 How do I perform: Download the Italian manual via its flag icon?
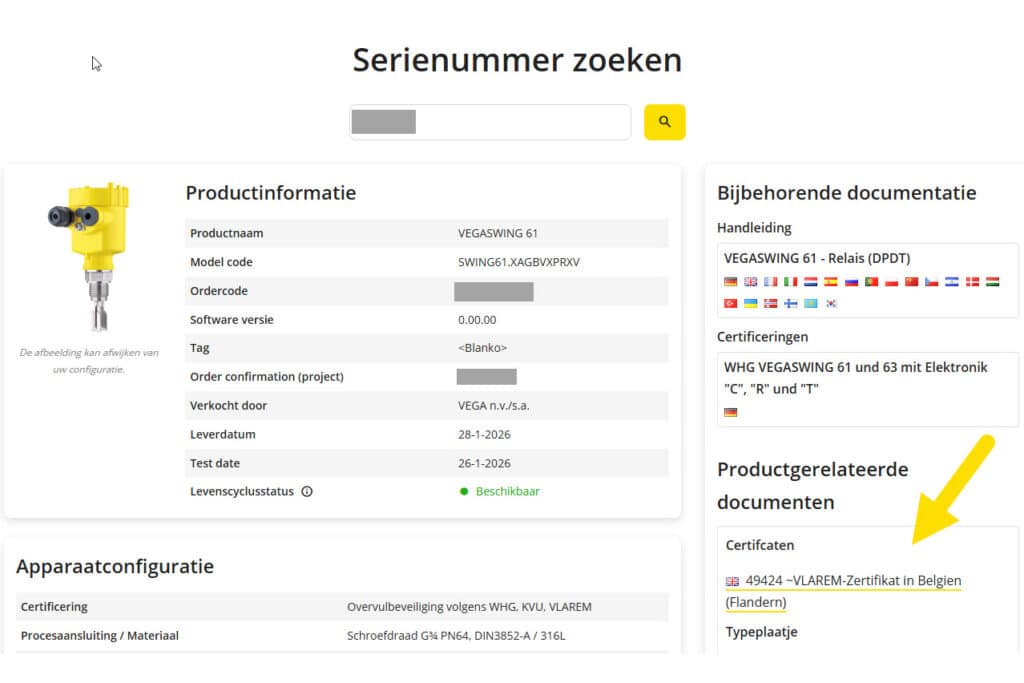[x=790, y=282]
